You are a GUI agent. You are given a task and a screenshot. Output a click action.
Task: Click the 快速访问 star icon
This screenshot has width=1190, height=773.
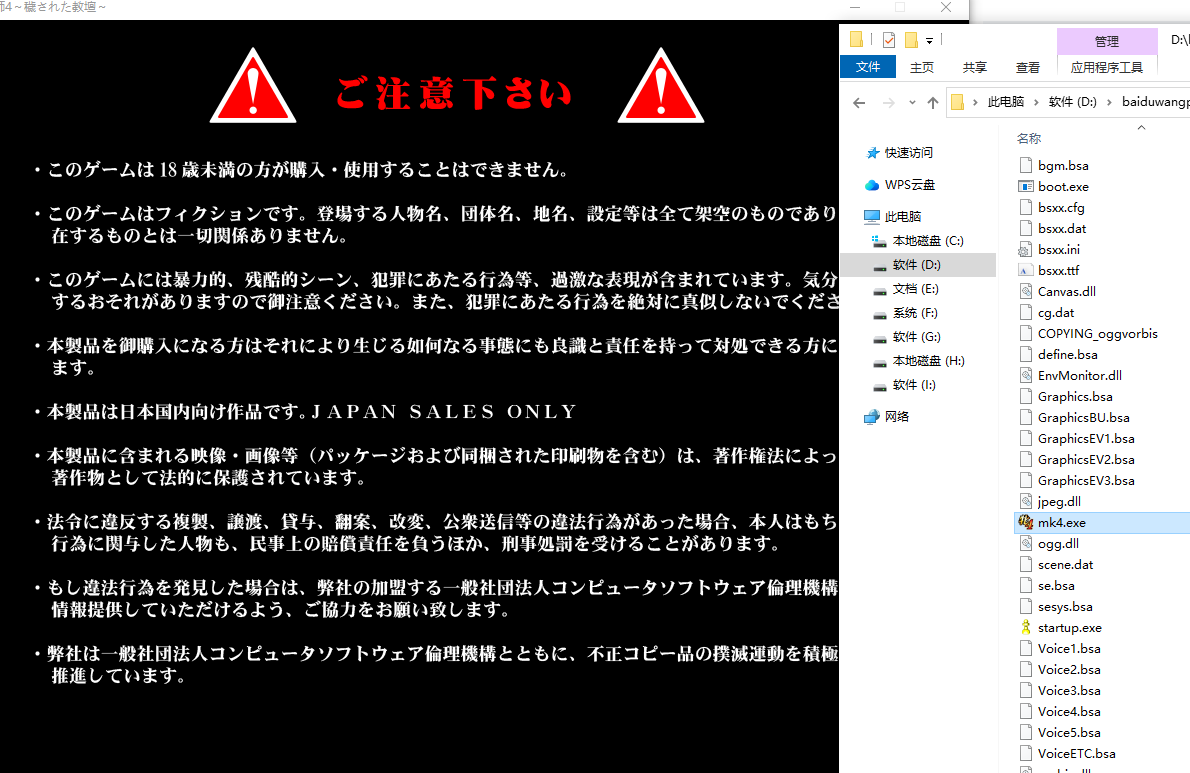click(872, 153)
